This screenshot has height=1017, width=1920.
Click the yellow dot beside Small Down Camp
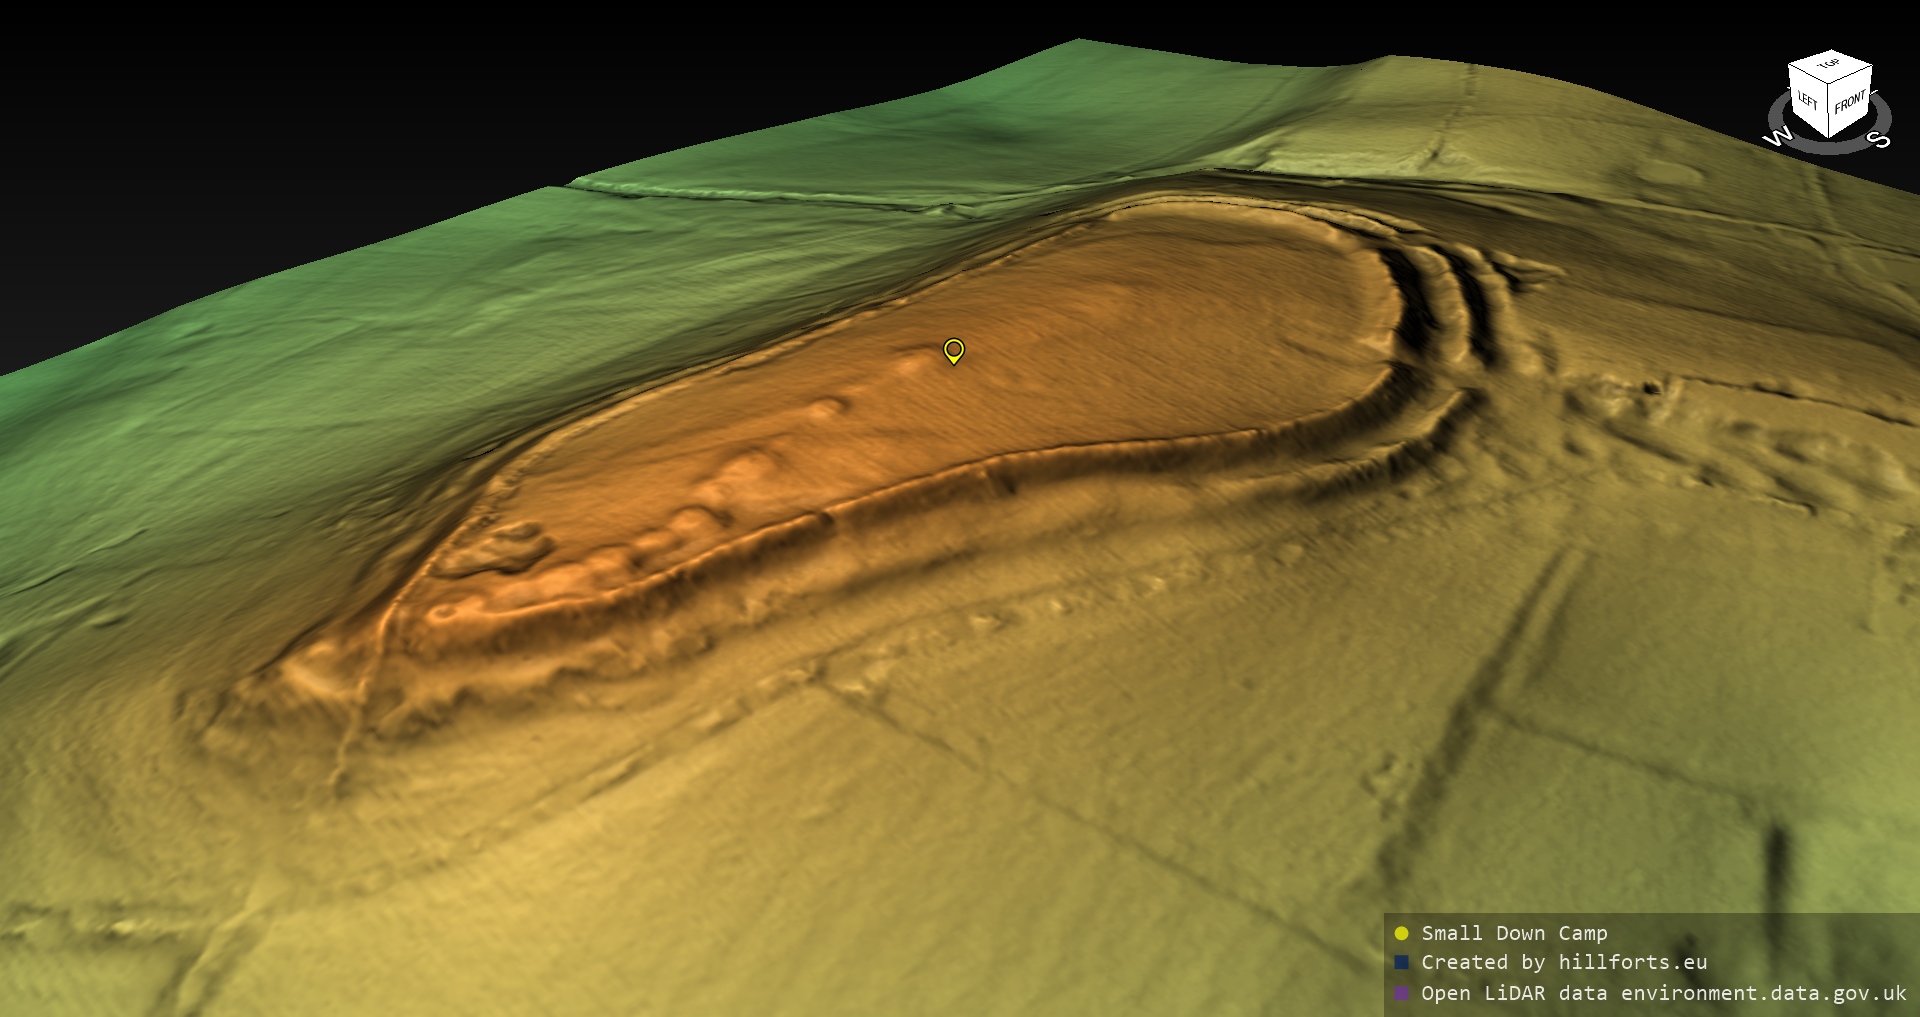(1401, 933)
